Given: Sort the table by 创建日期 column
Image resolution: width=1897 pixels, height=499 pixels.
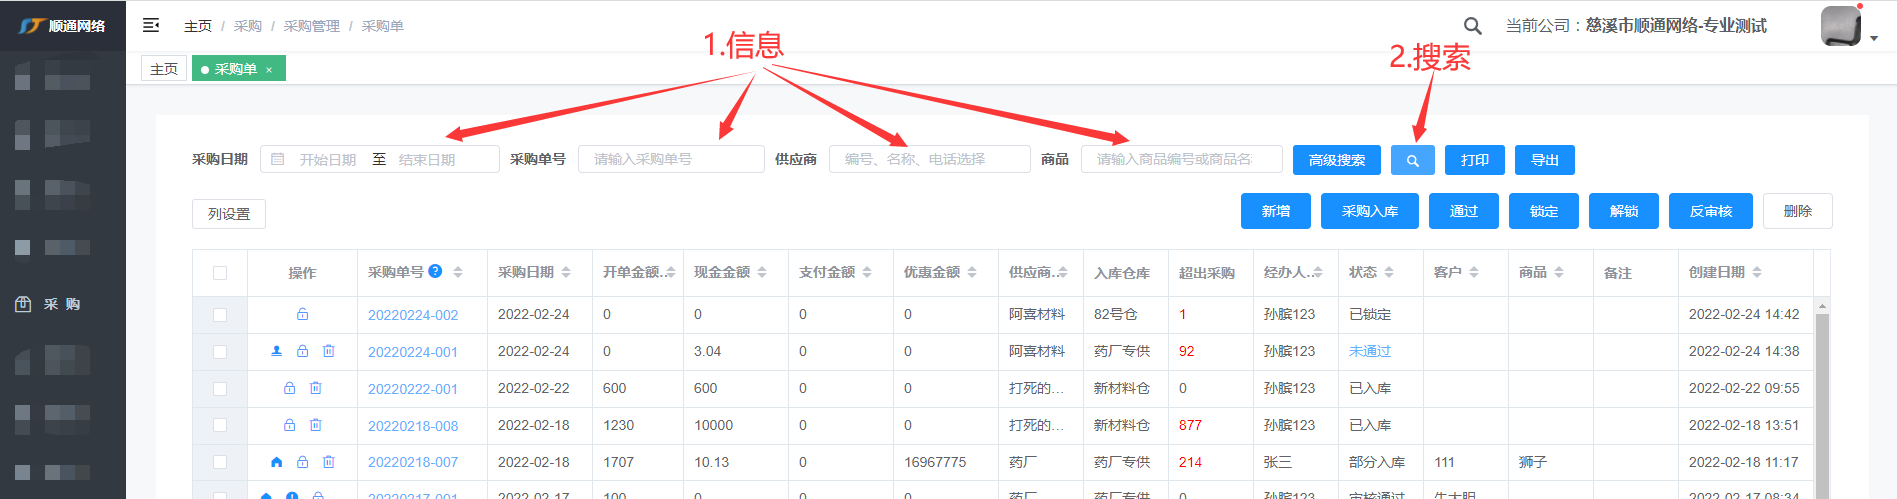Looking at the screenshot, I should (1757, 272).
